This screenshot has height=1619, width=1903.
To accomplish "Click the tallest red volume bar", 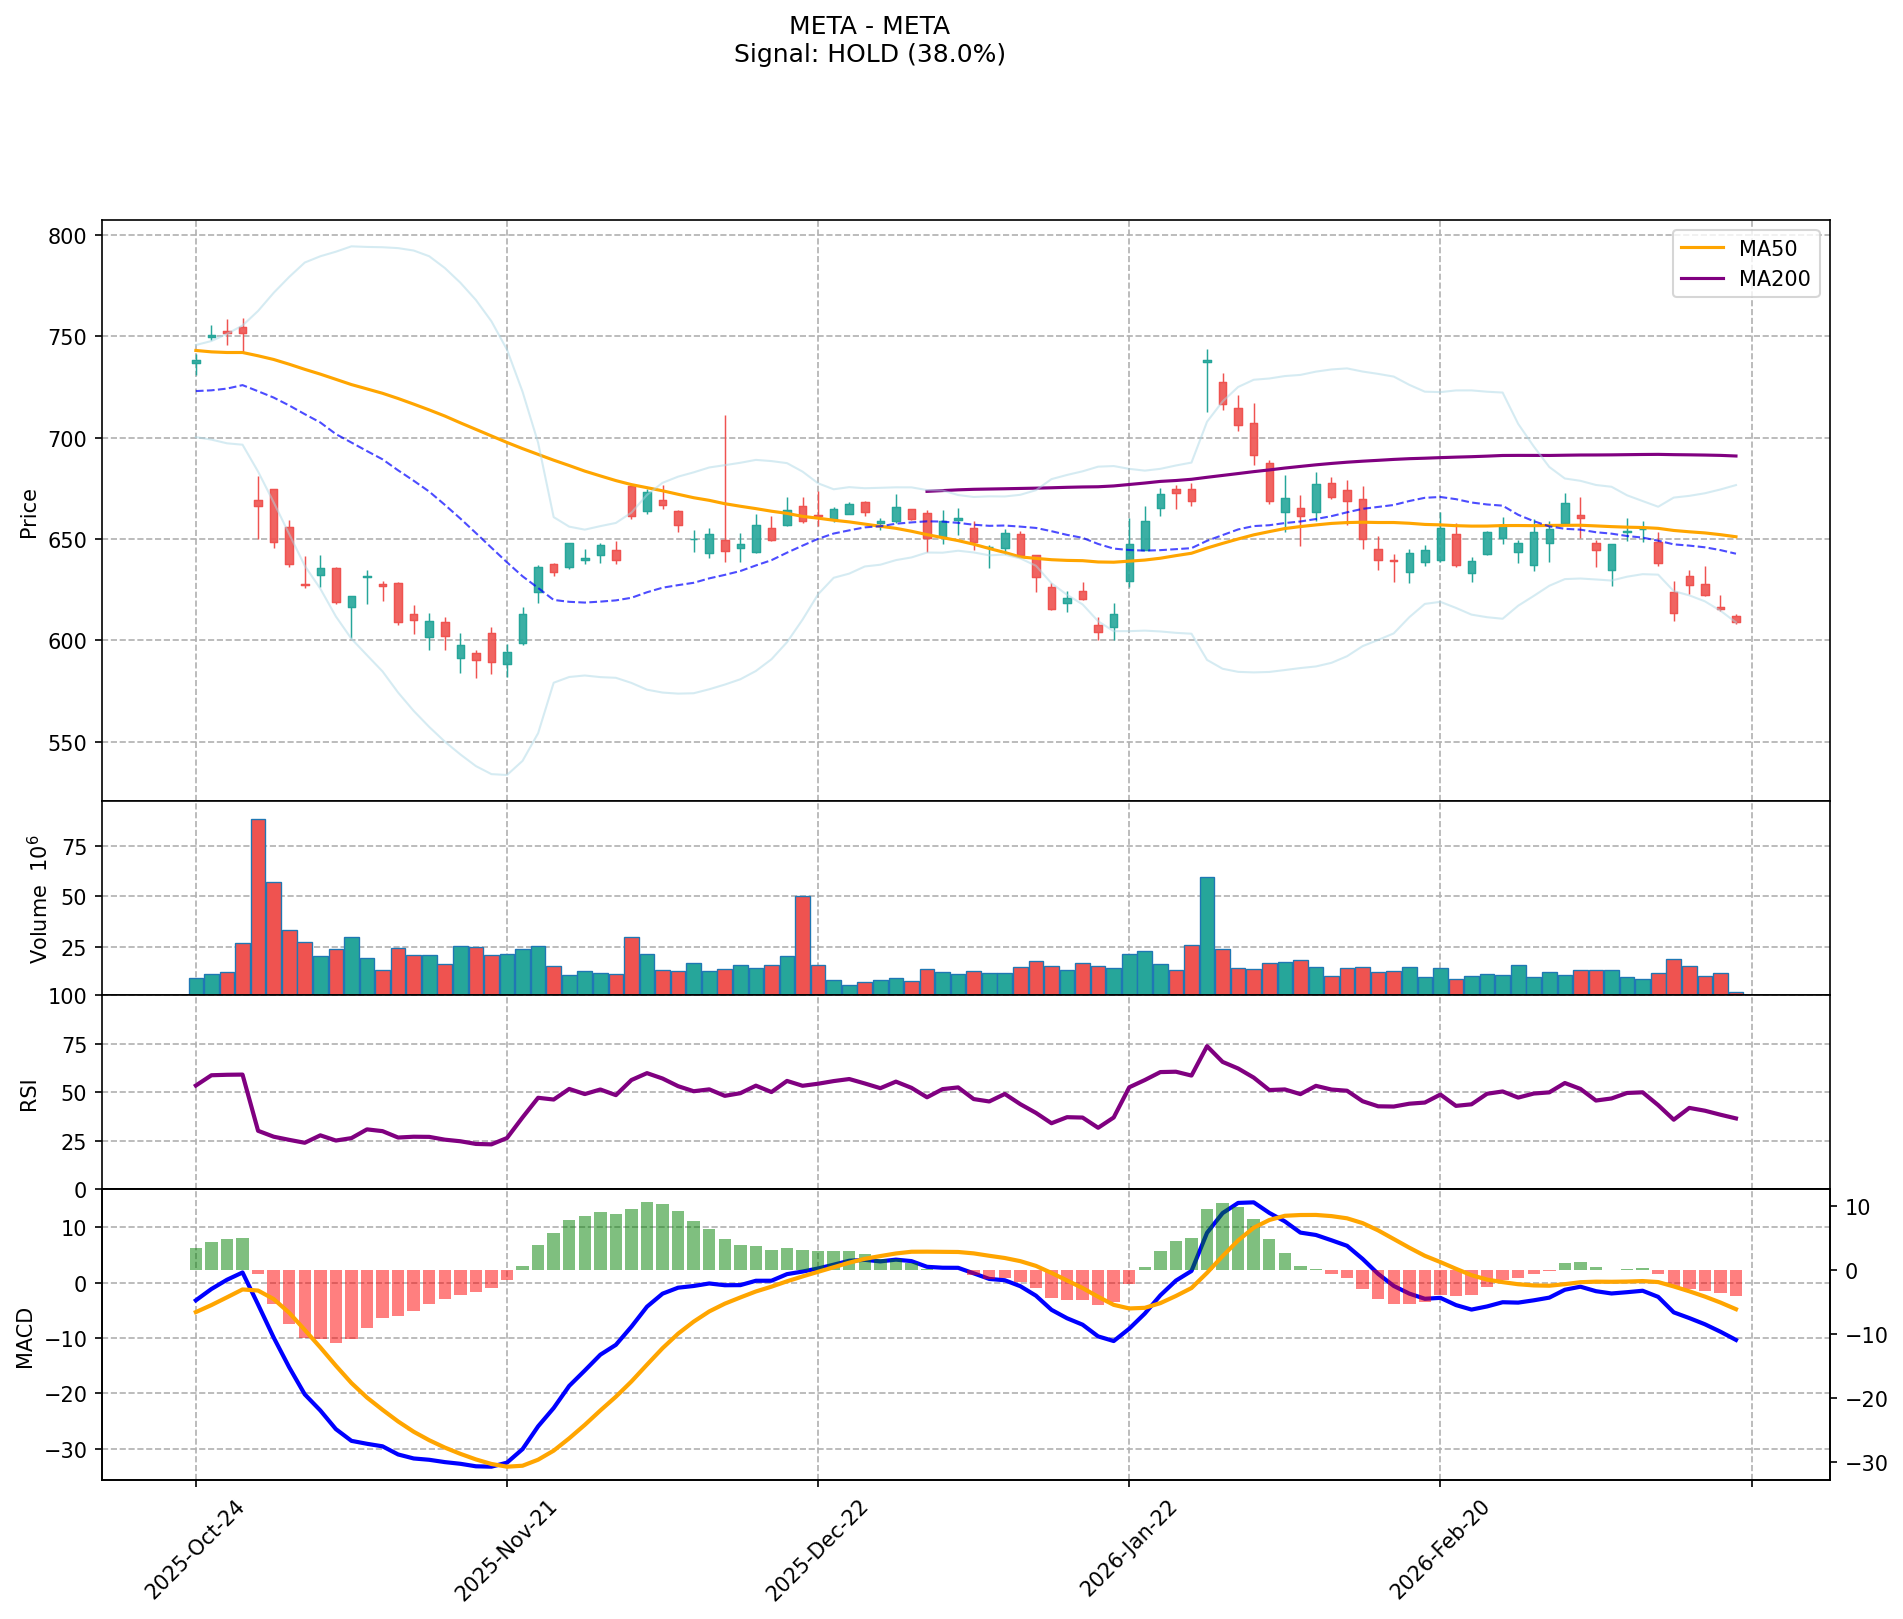I will click(x=258, y=906).
